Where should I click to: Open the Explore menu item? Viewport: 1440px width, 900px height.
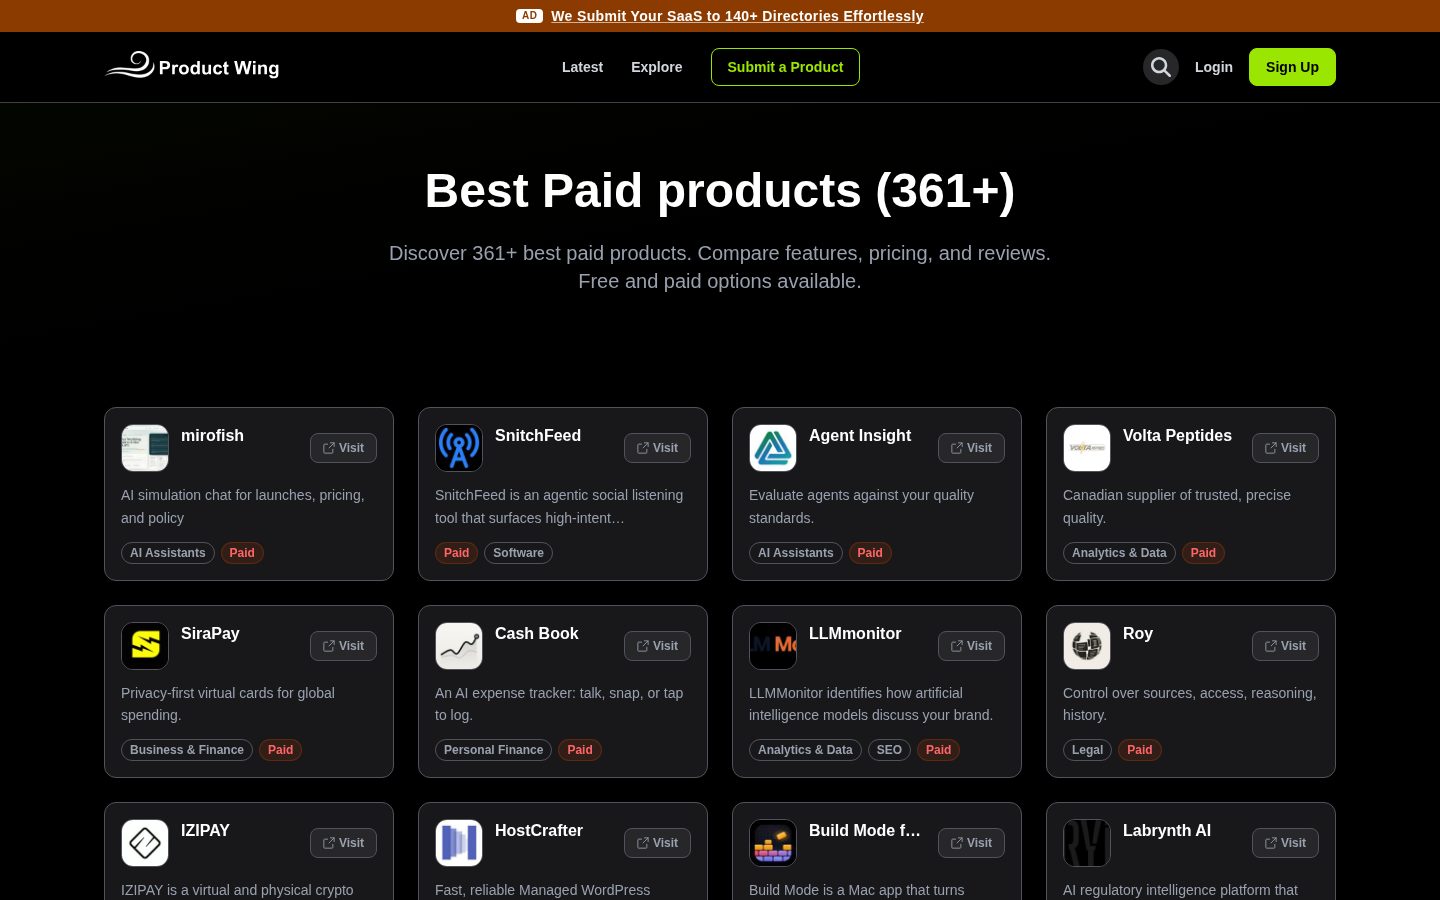(x=657, y=67)
